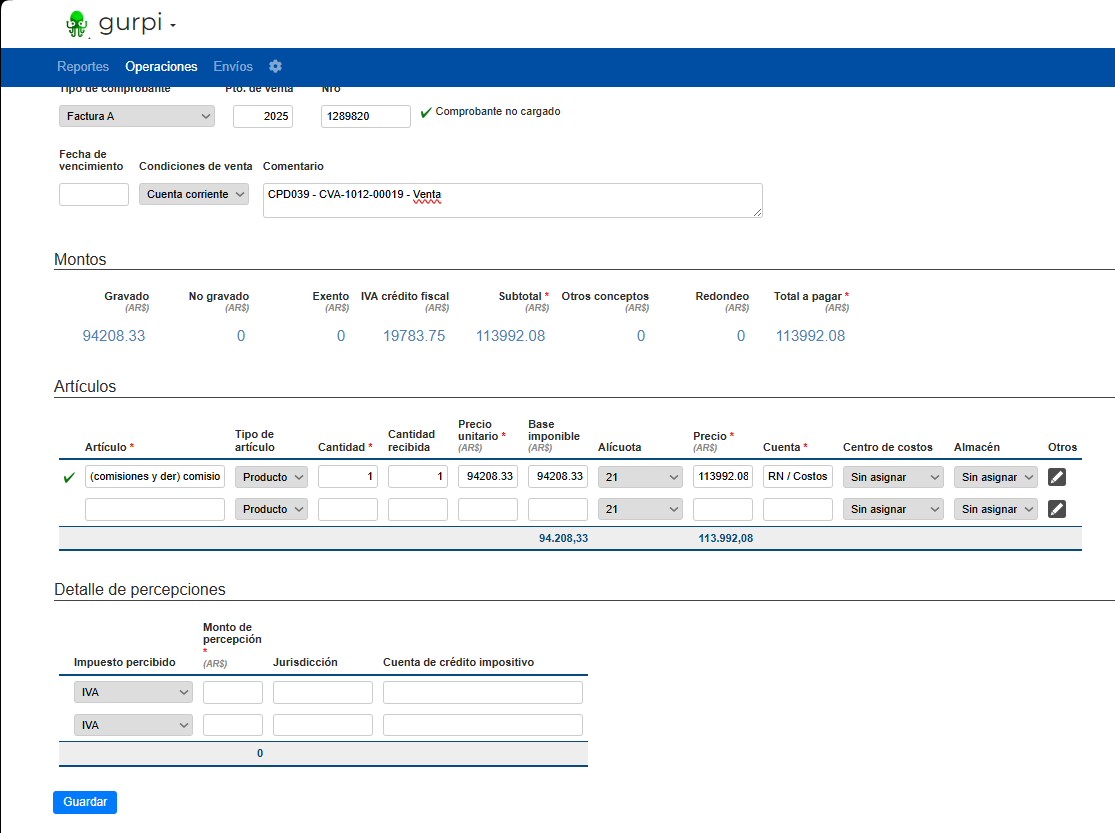Click the Otros conceptos value 0

(641, 336)
